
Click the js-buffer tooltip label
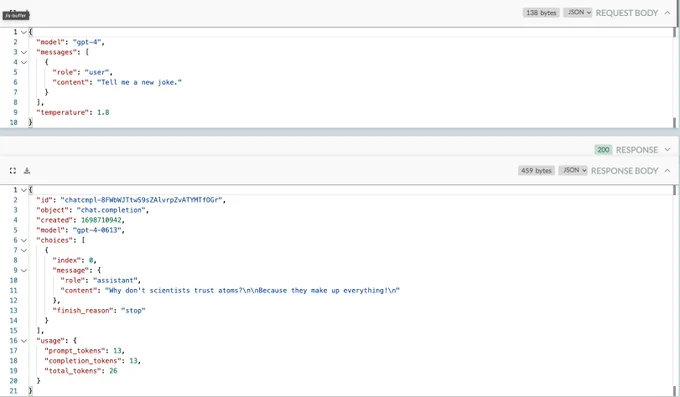tap(16, 15)
